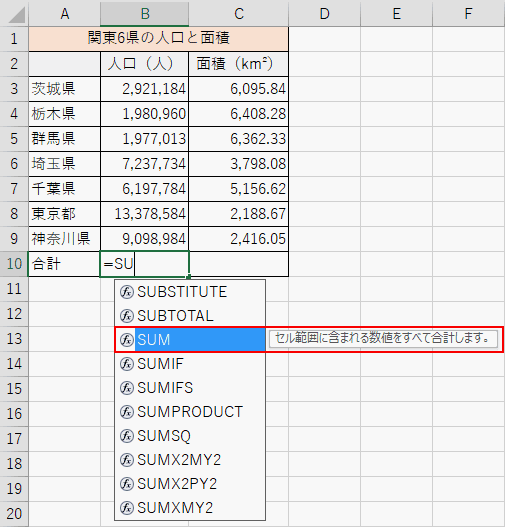Select the SUMIFS function suggestion
The height and width of the screenshot is (527, 505).
tap(190, 388)
